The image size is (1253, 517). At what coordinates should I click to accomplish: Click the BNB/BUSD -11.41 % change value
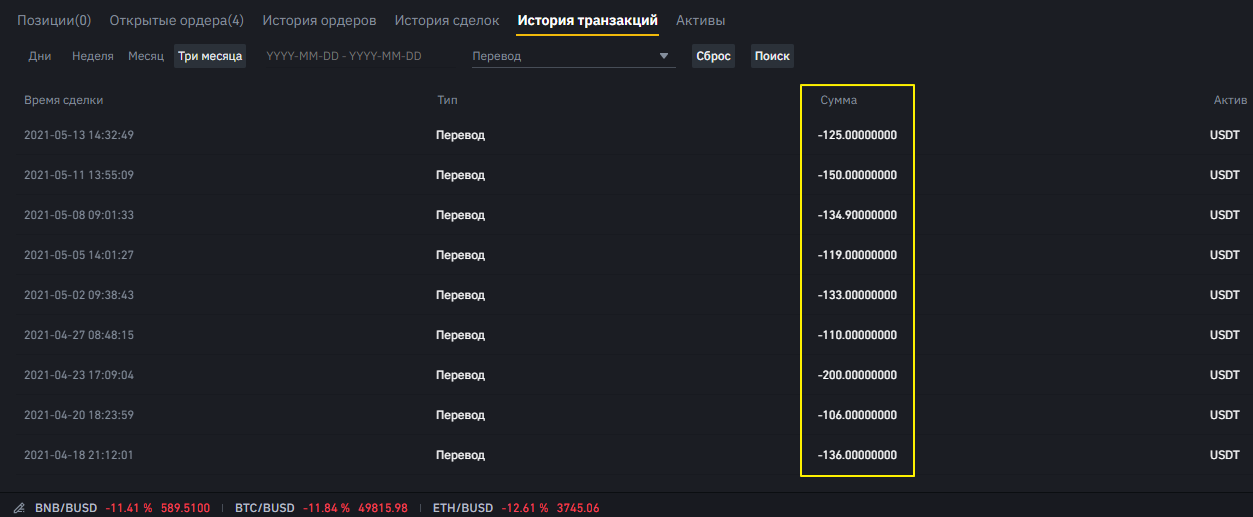coord(129,508)
